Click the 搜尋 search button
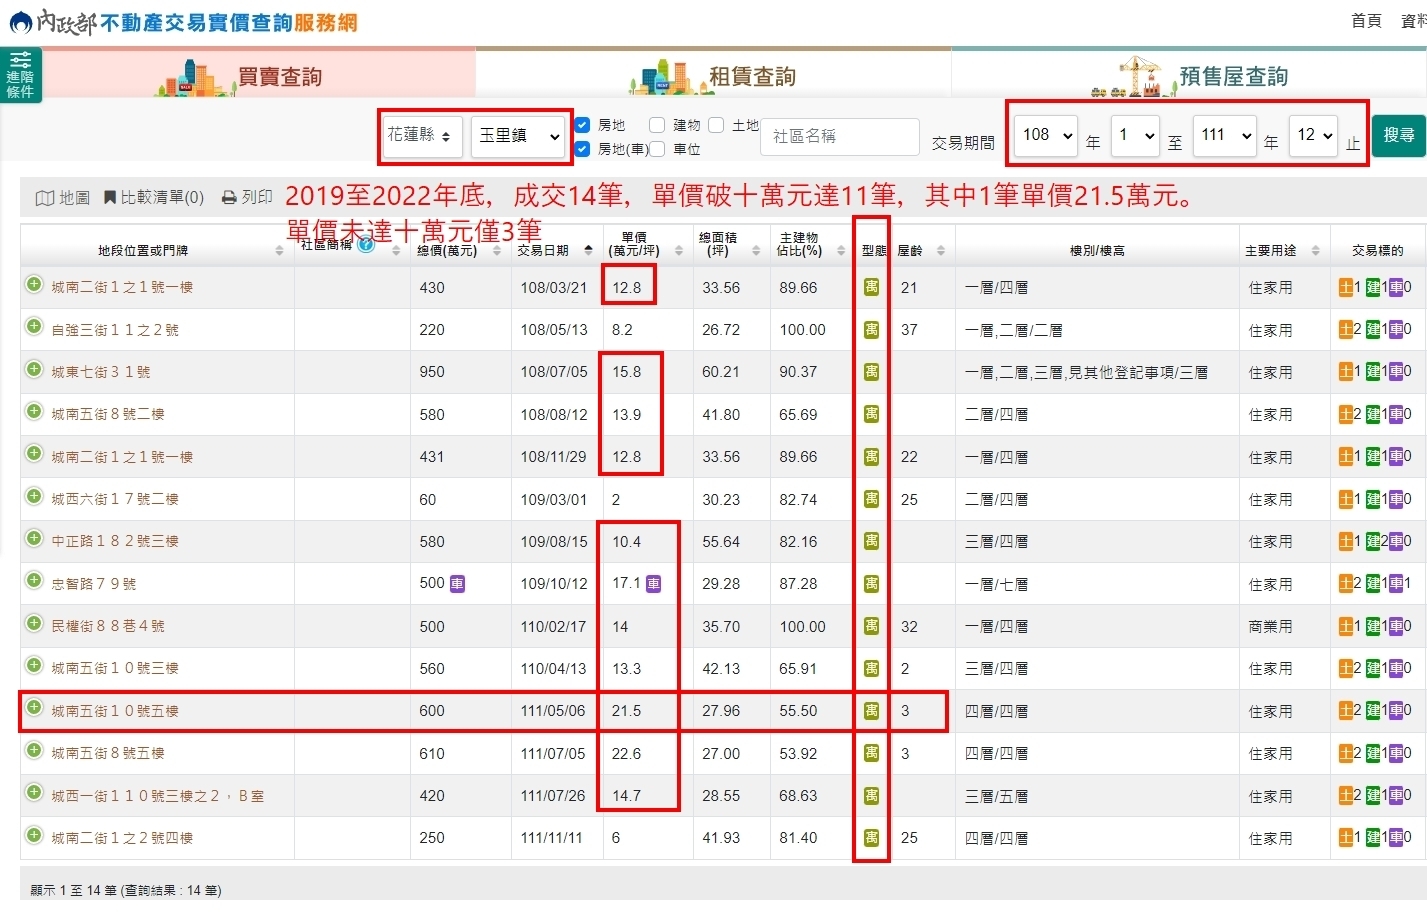This screenshot has height=924, width=1427. click(1399, 136)
